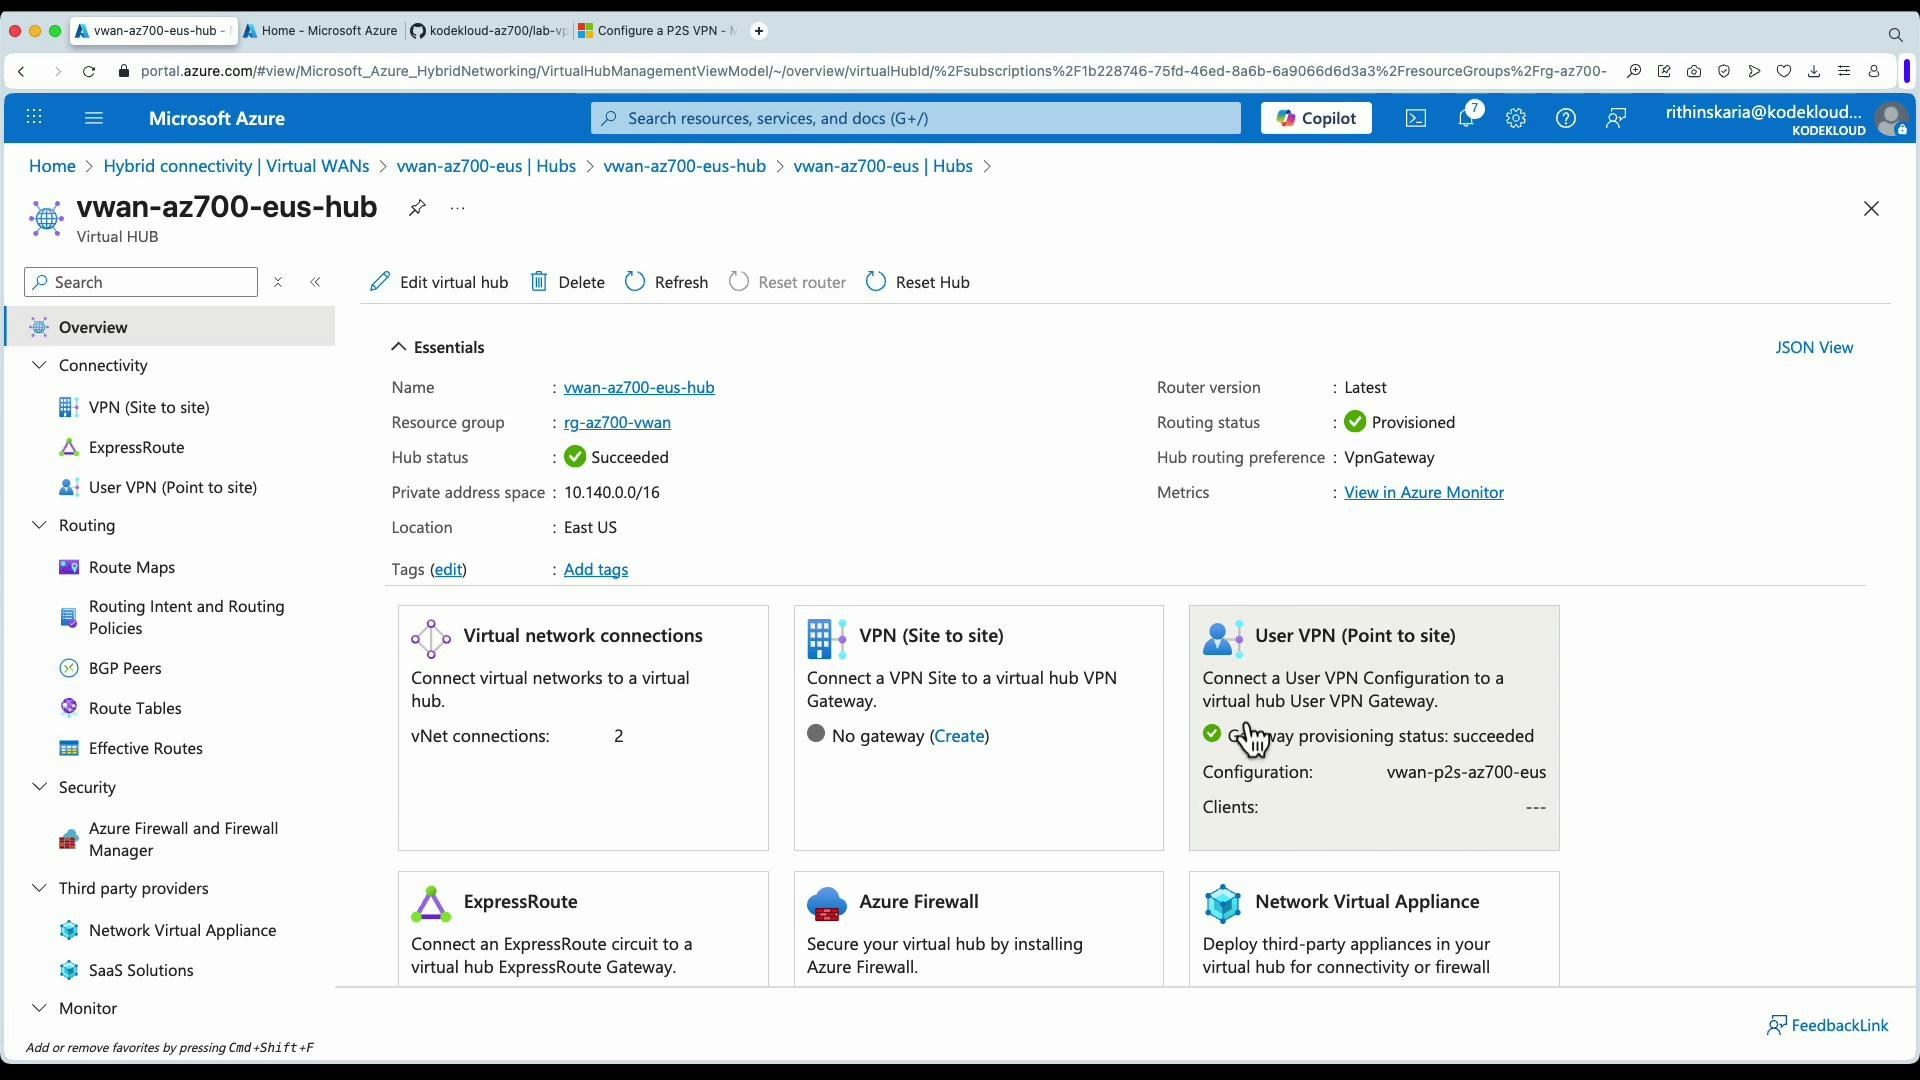
Task: Launch Copilot from the top bar
Action: (1315, 118)
